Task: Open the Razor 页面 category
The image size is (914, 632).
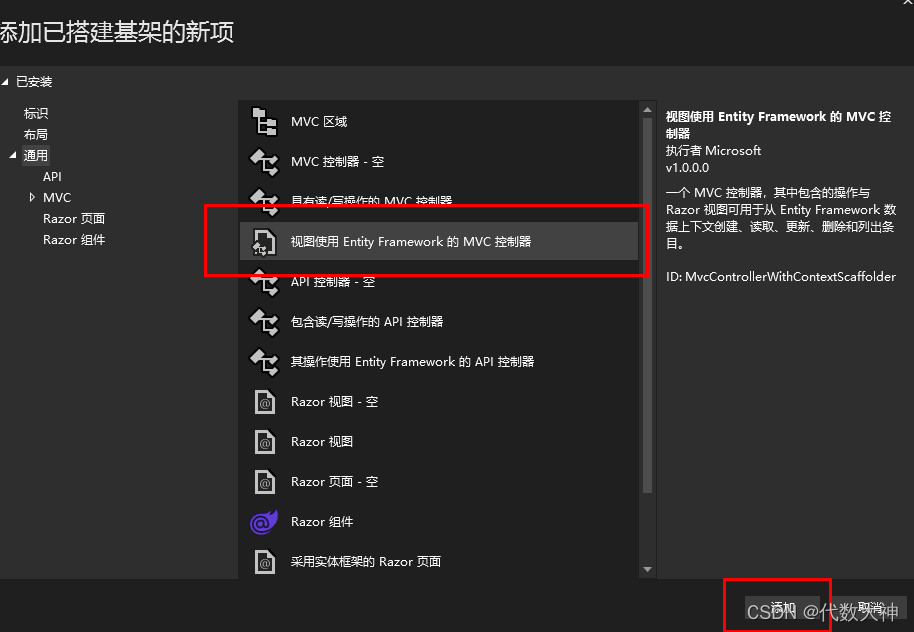Action: click(x=74, y=218)
